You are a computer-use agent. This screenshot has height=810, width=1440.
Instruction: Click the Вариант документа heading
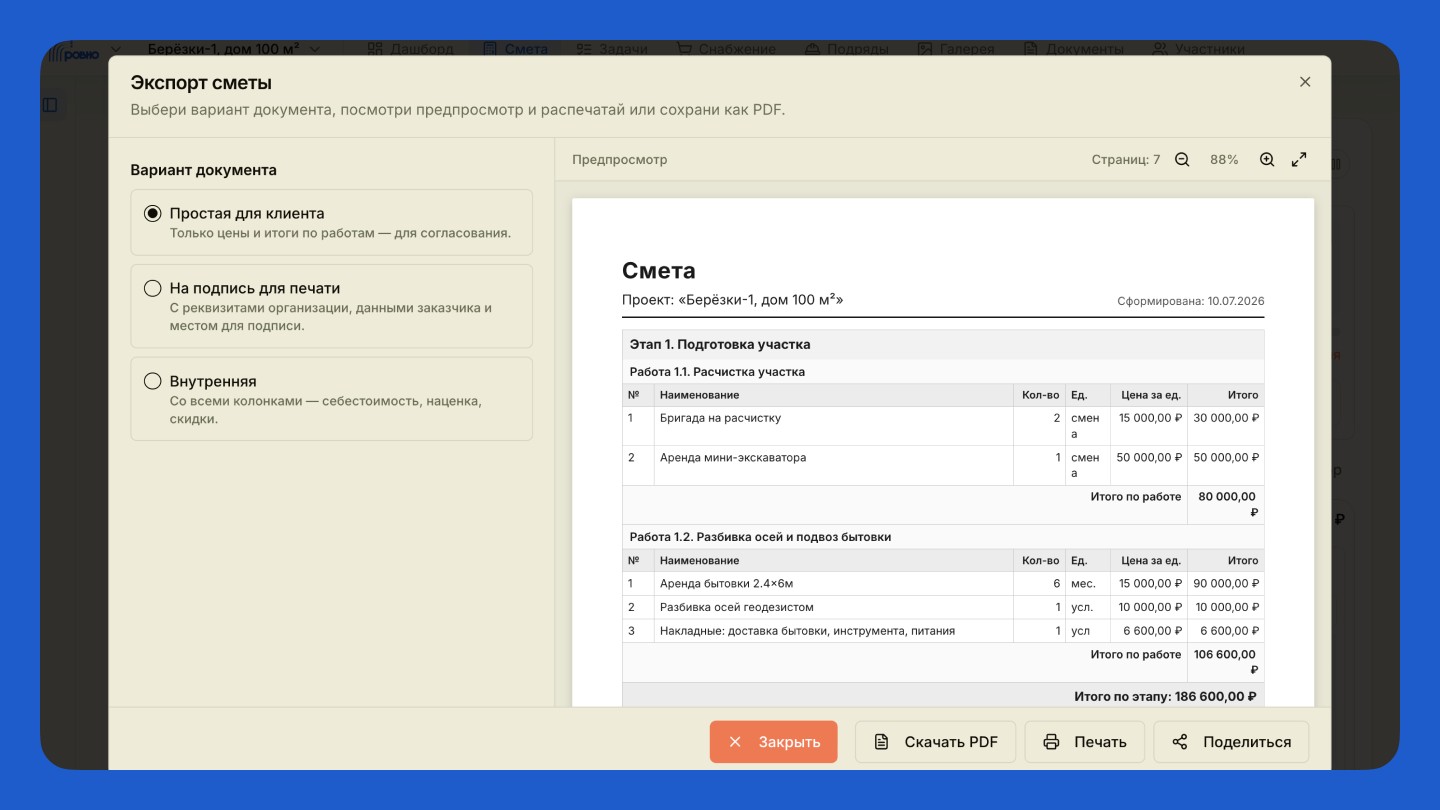click(x=203, y=170)
